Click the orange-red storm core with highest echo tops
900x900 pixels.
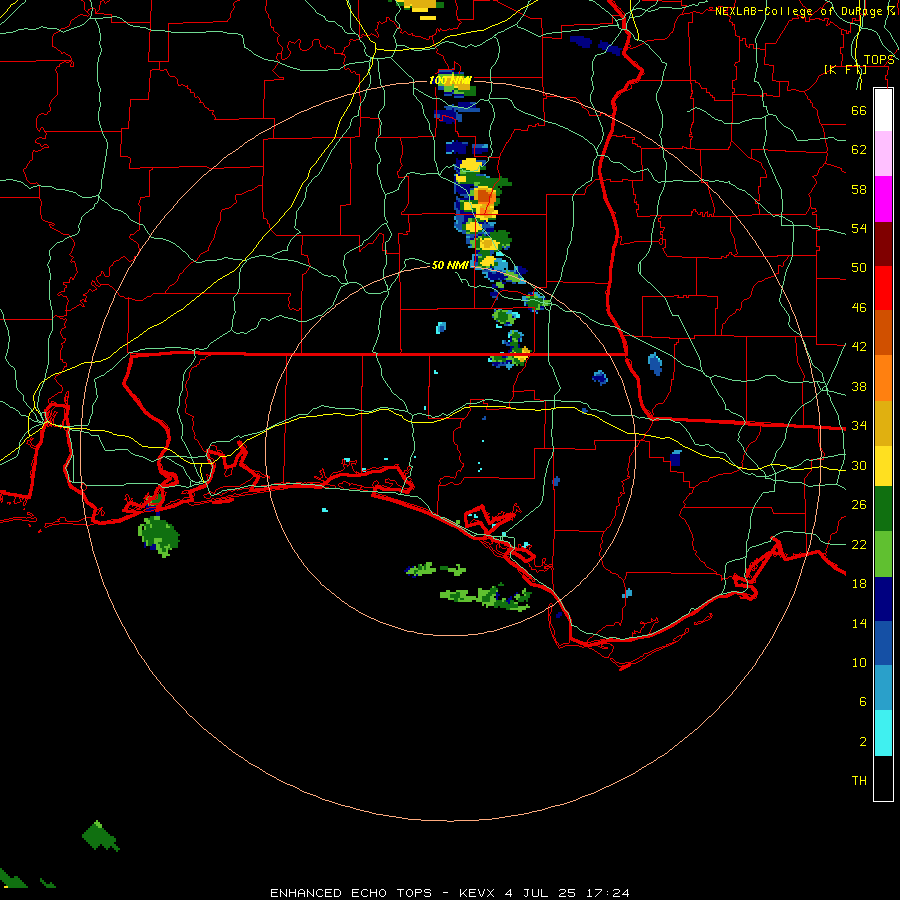coord(484,197)
